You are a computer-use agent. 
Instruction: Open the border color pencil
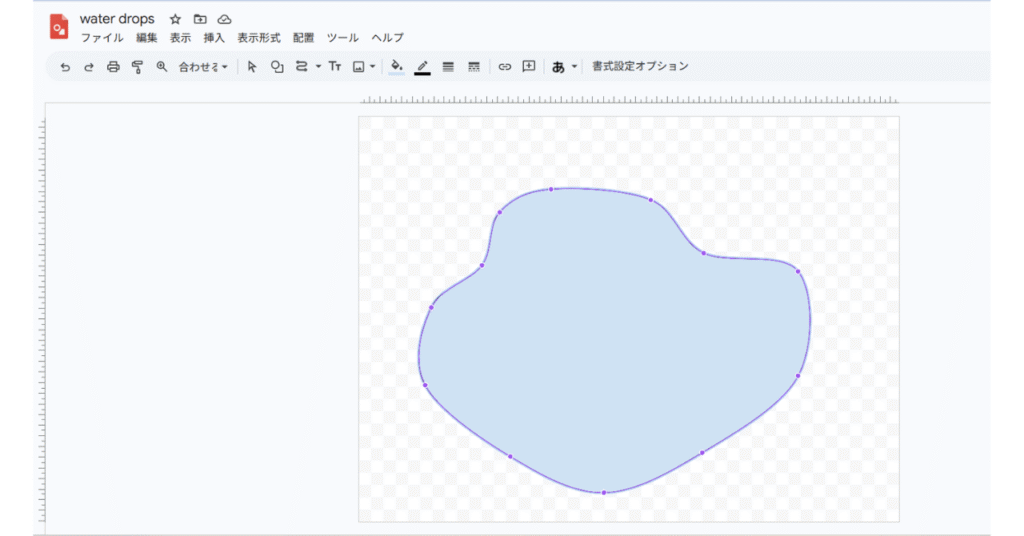point(423,67)
